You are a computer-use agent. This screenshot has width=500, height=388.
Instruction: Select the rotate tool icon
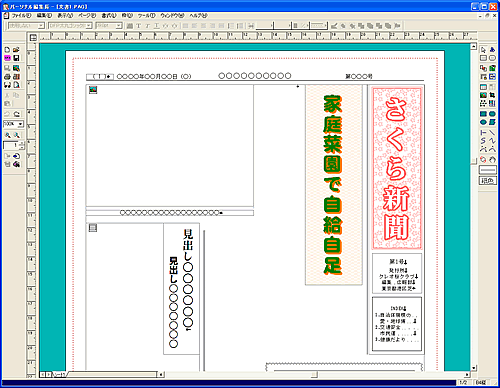[x=484, y=160]
